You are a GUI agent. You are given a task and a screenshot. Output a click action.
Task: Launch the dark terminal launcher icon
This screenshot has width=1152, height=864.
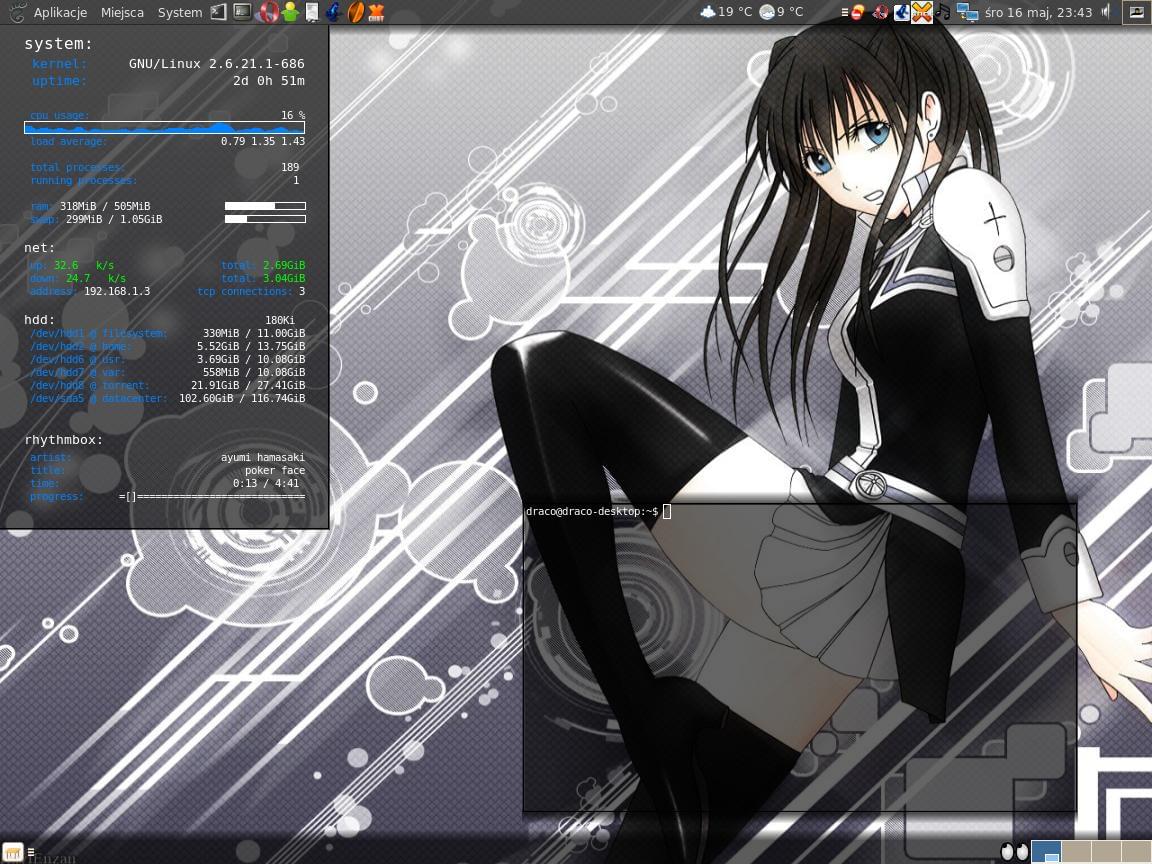click(242, 12)
